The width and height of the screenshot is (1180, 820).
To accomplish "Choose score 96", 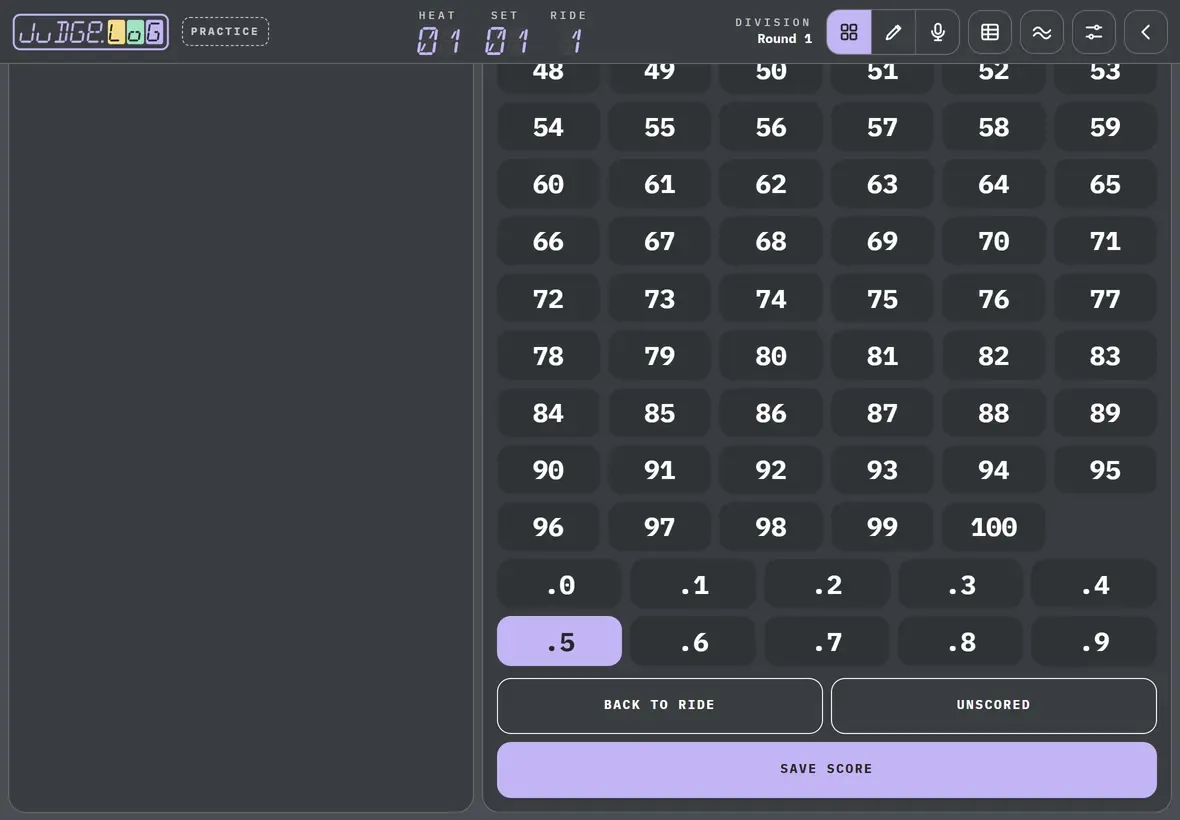I will (x=548, y=527).
